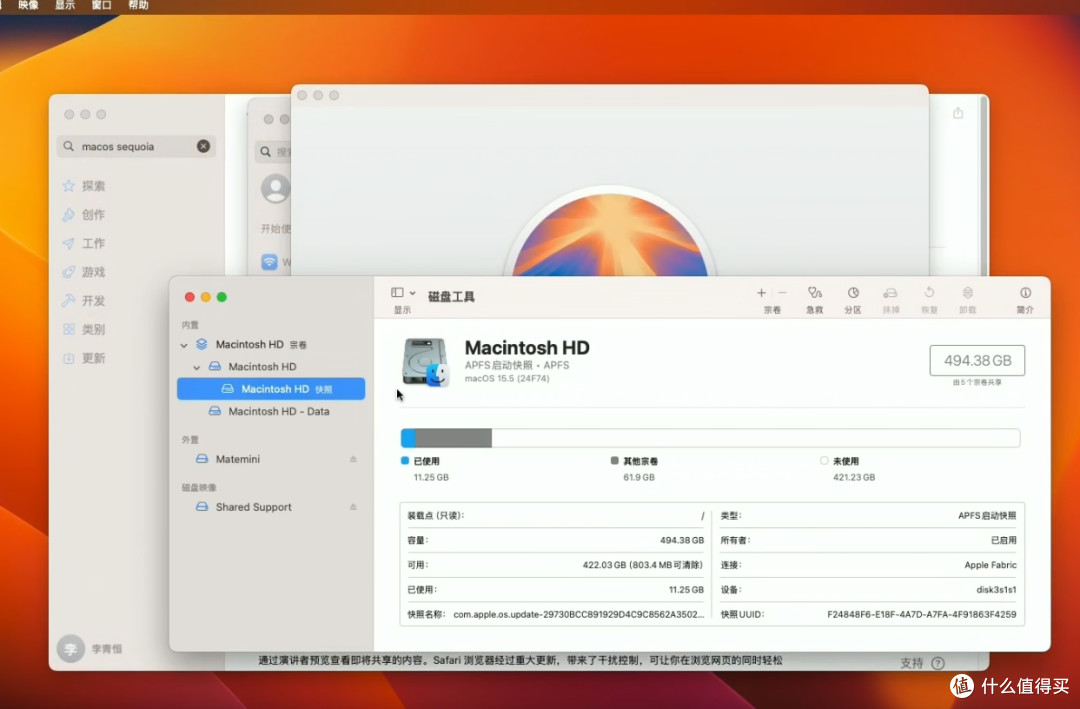
Task: Click the Erase (抹掉) toolbar icon
Action: (891, 293)
